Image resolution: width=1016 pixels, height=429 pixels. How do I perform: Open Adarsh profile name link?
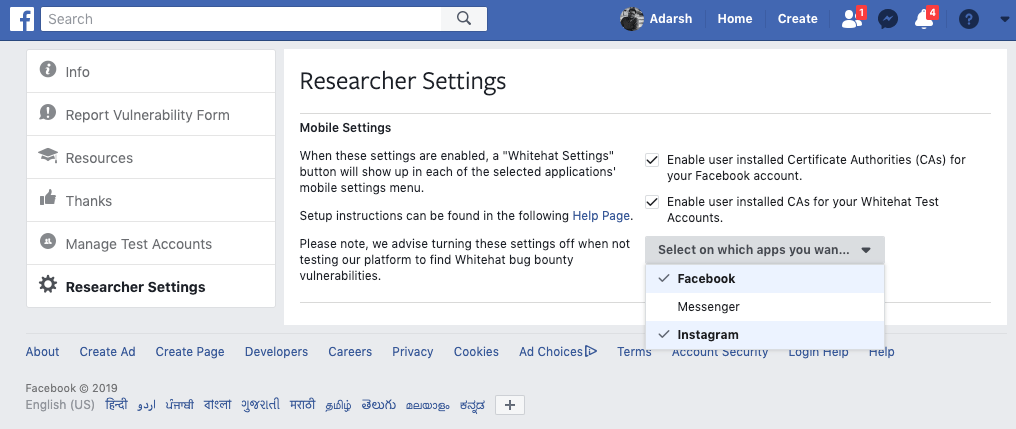pos(671,19)
